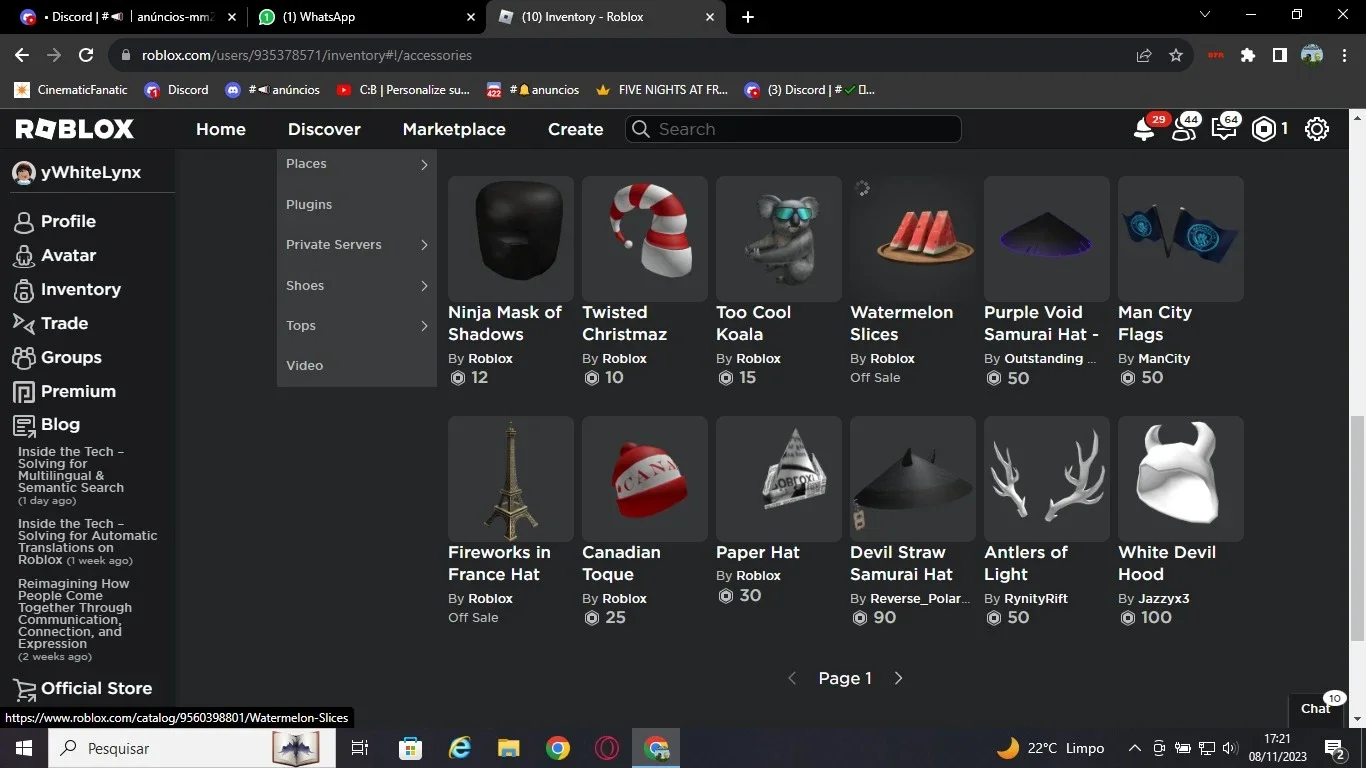This screenshot has width=1366, height=768.
Task: Open the browser tab search dropdown arrow
Action: pos(1205,15)
